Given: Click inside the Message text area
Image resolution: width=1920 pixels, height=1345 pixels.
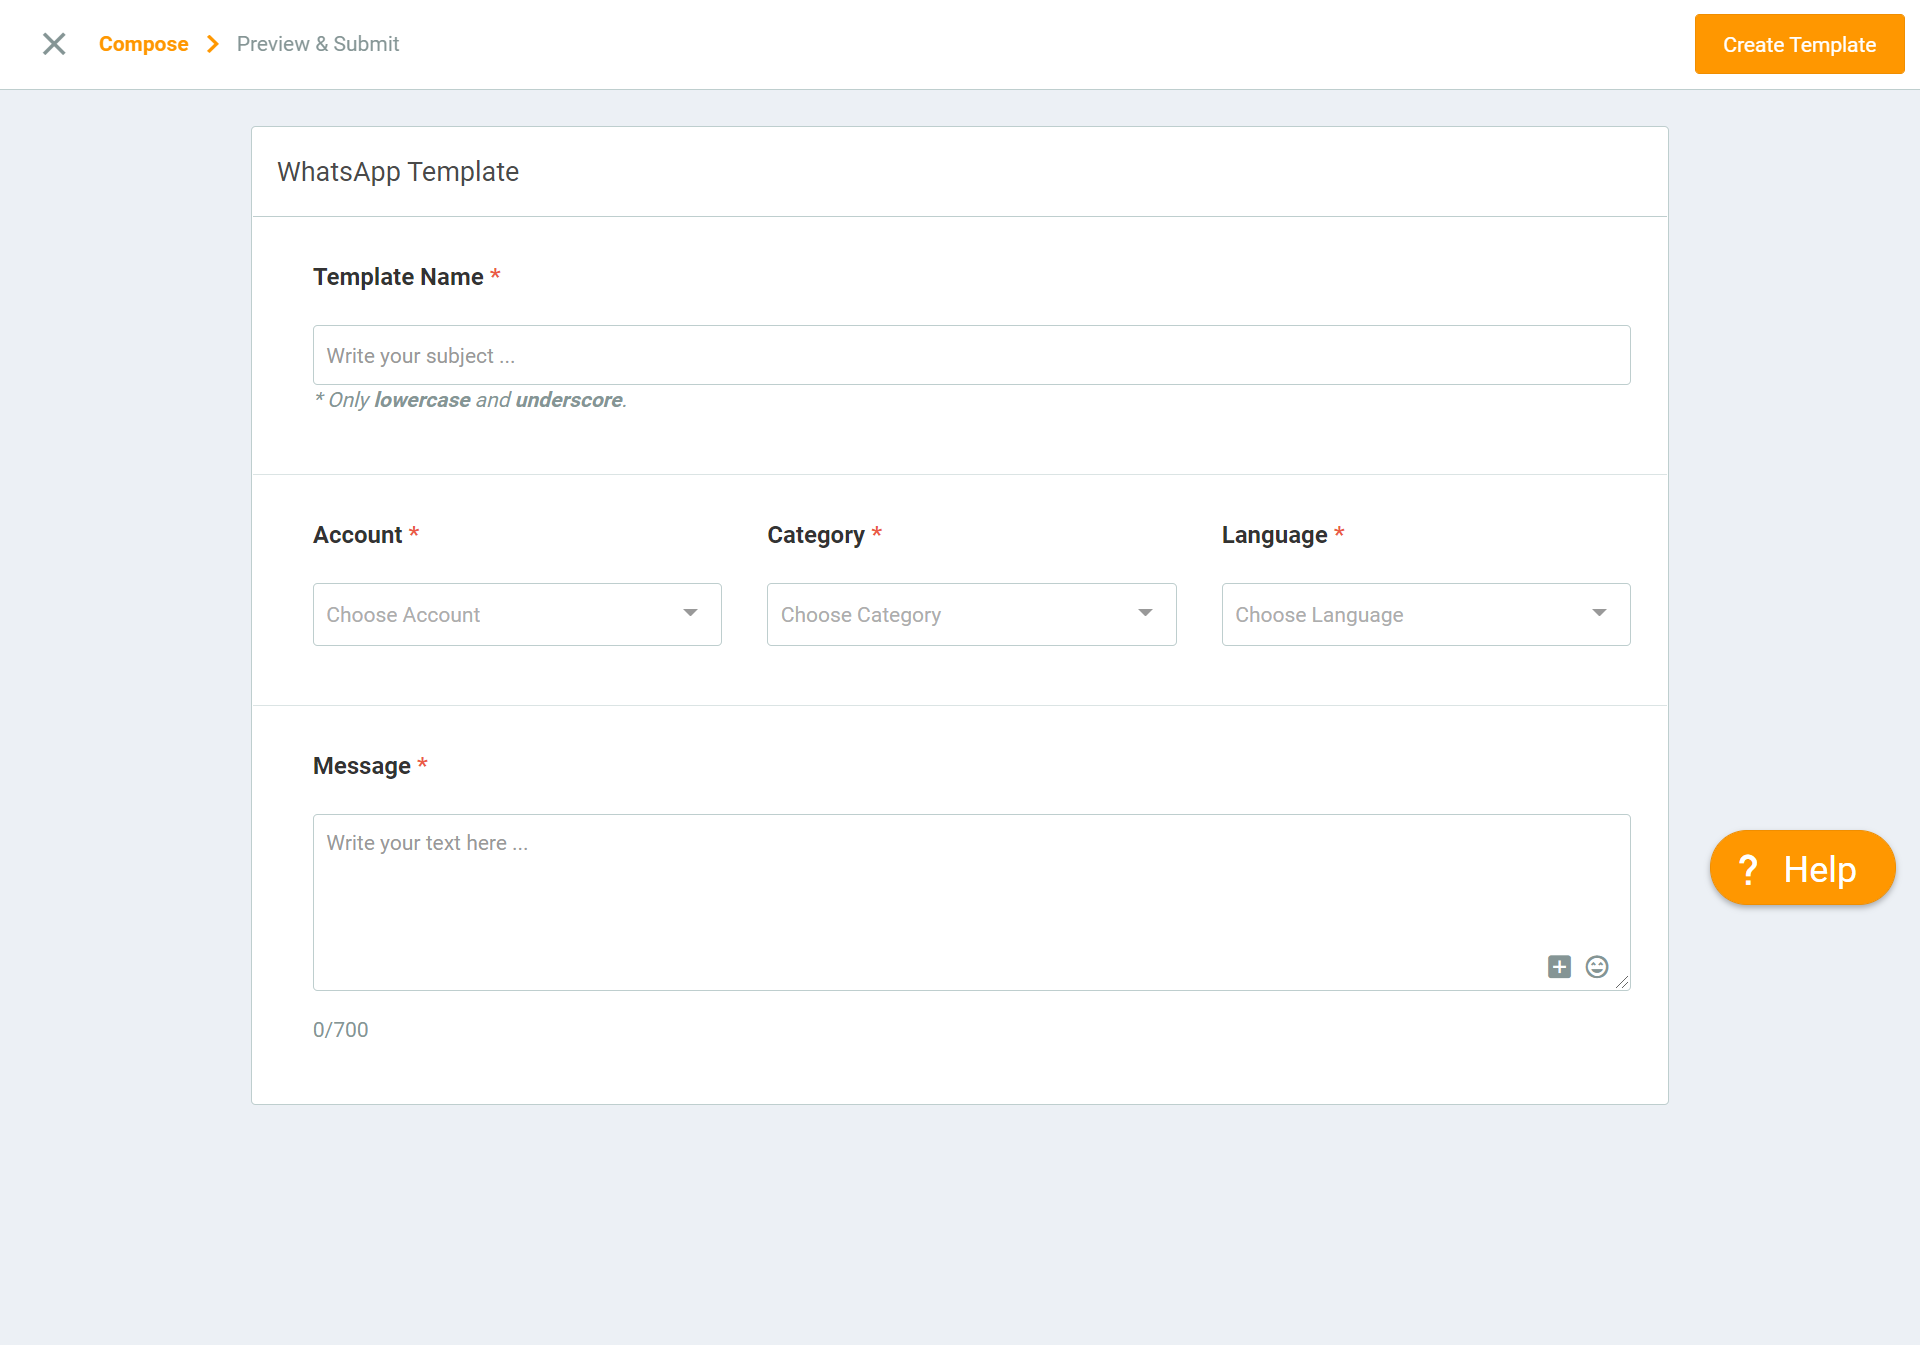Looking at the screenshot, I should coord(971,902).
